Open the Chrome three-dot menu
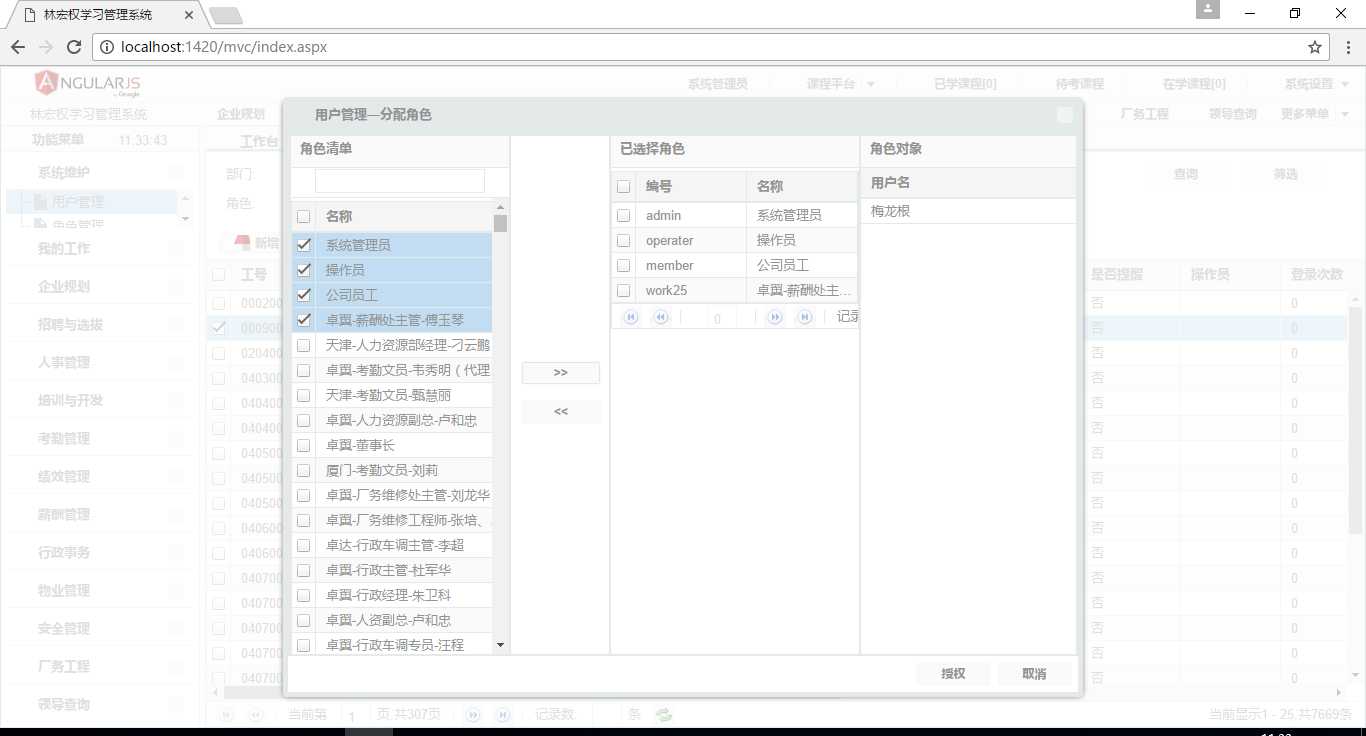This screenshot has width=1366, height=736. pyautogui.click(x=1347, y=47)
